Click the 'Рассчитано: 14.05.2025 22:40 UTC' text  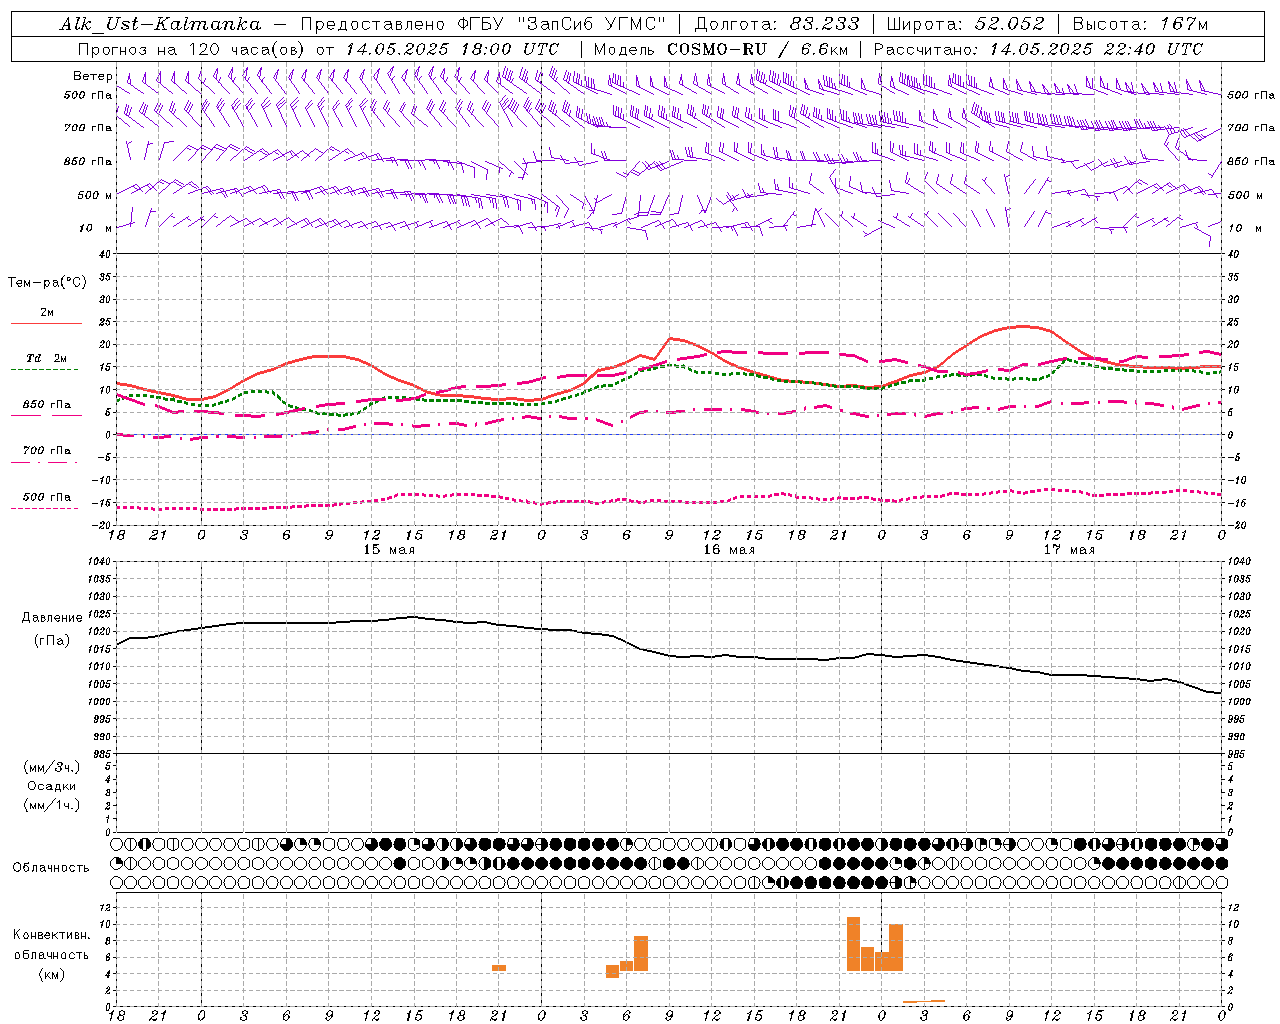click(x=1038, y=49)
